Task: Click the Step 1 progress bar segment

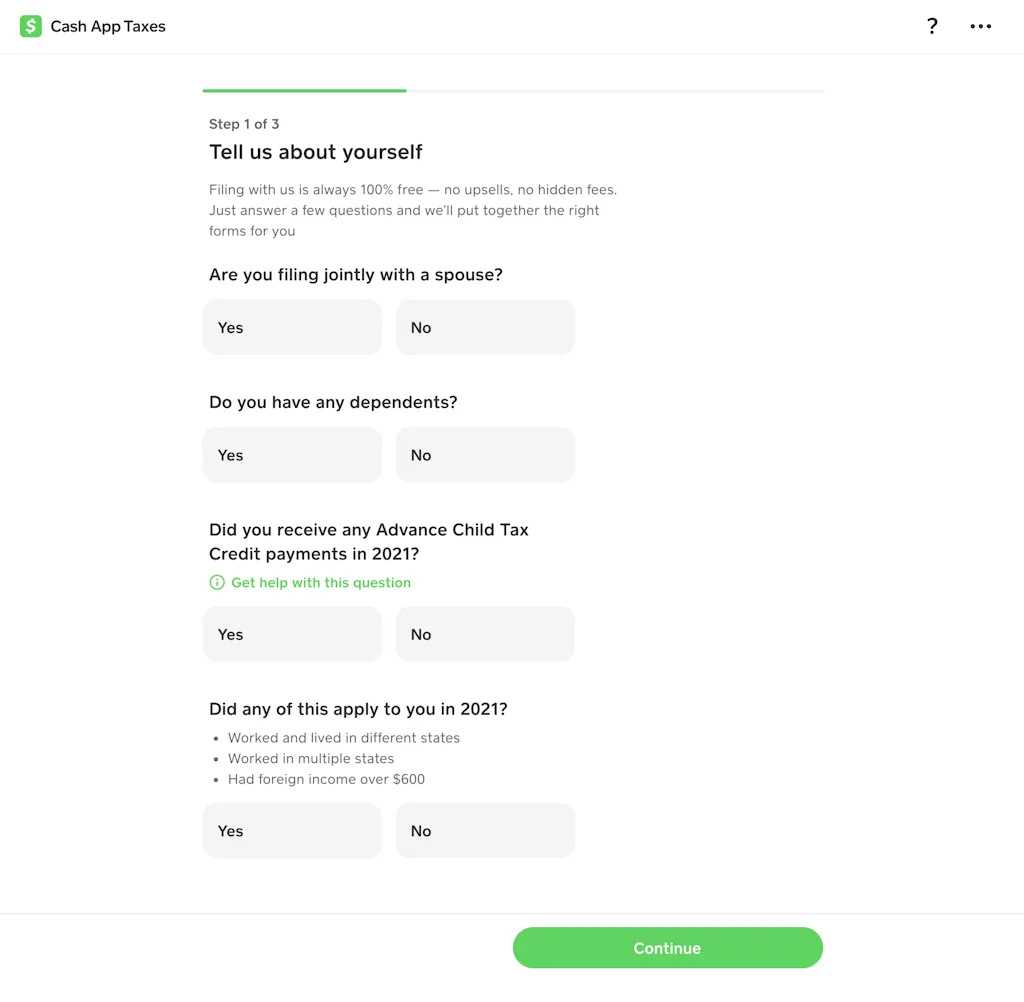Action: click(x=304, y=89)
